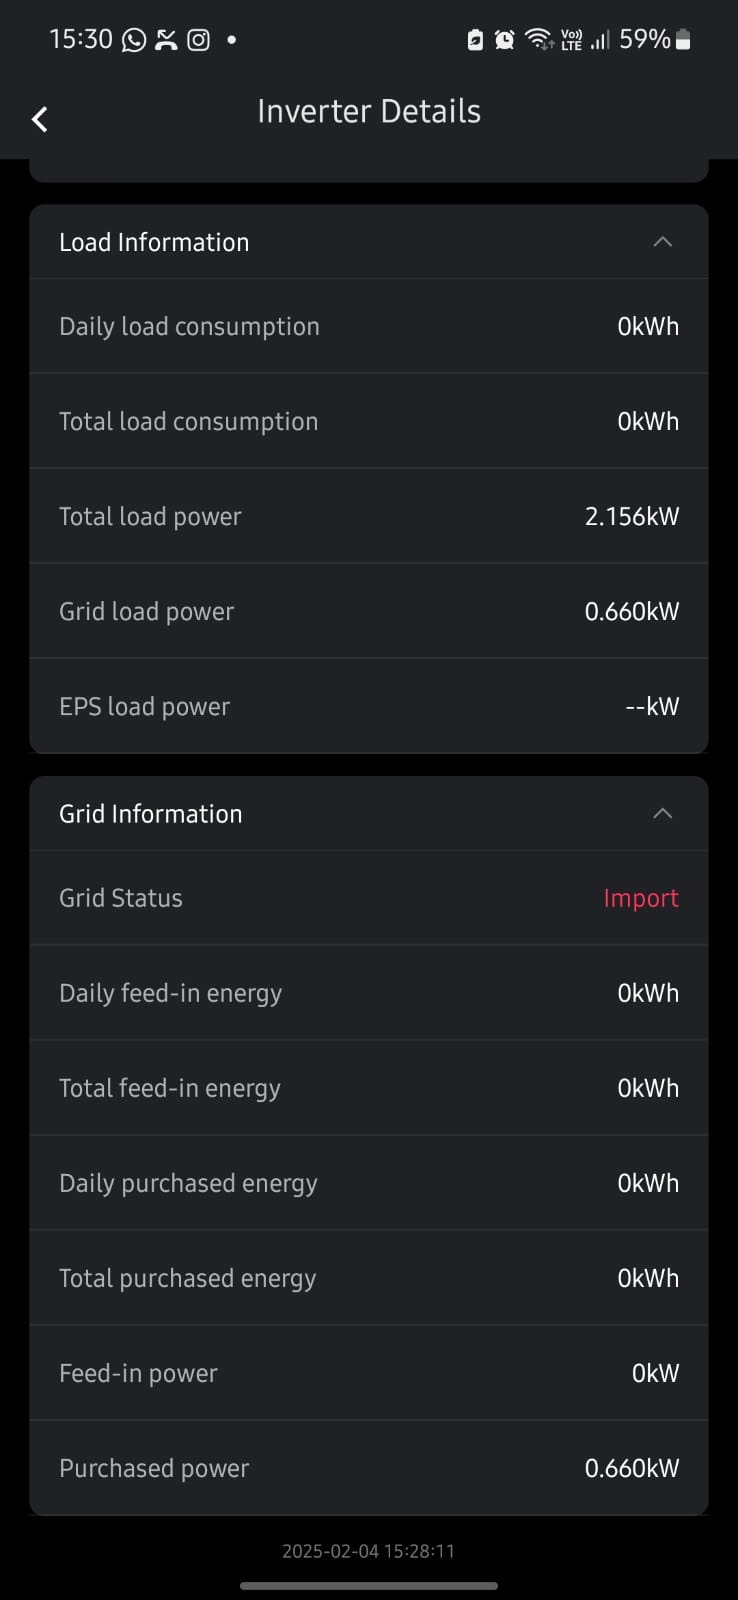This screenshot has width=738, height=1600.
Task: Tap the Grid Information header label
Action: (151, 814)
